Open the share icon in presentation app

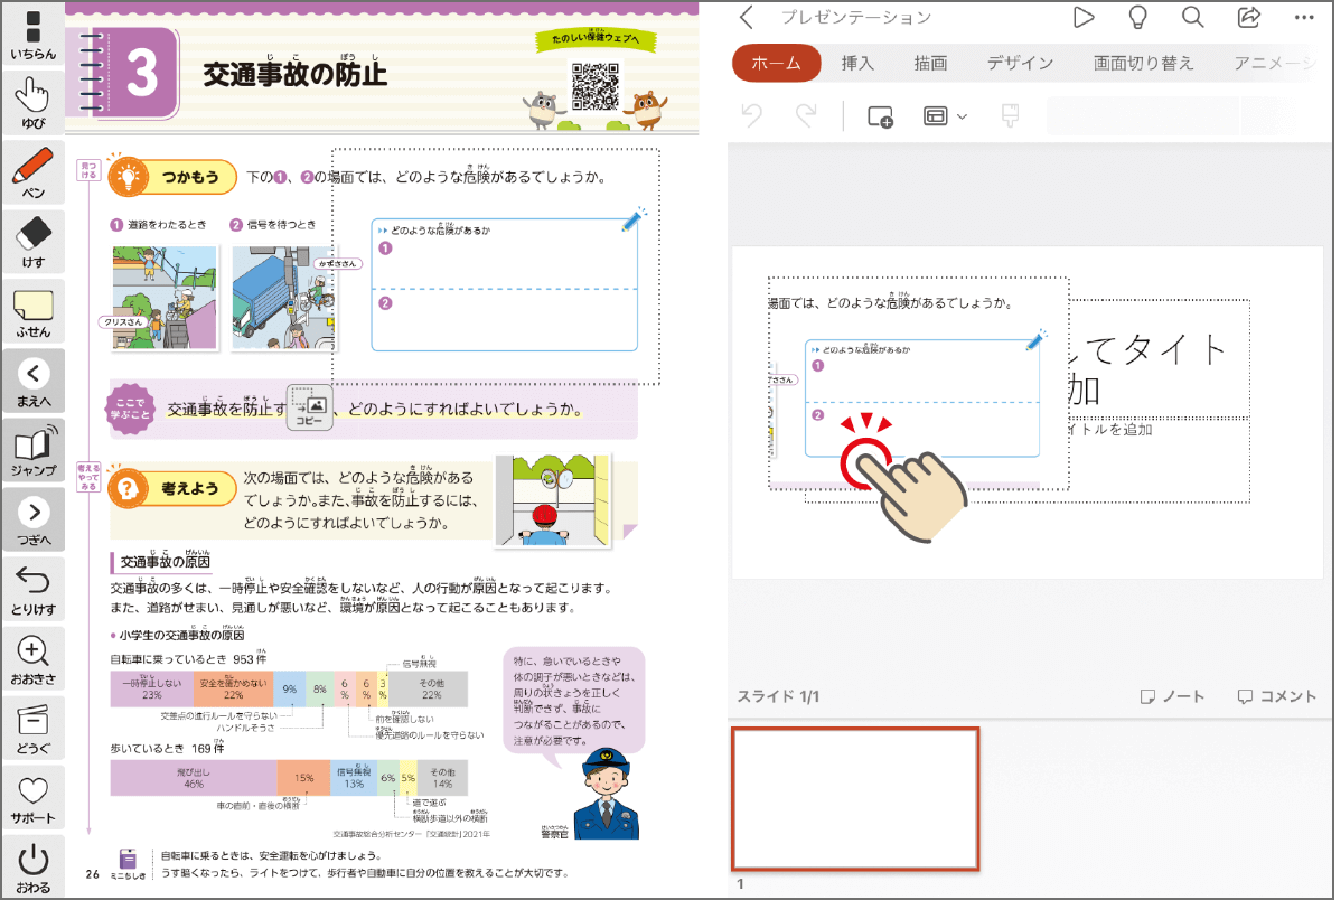pyautogui.click(x=1248, y=17)
